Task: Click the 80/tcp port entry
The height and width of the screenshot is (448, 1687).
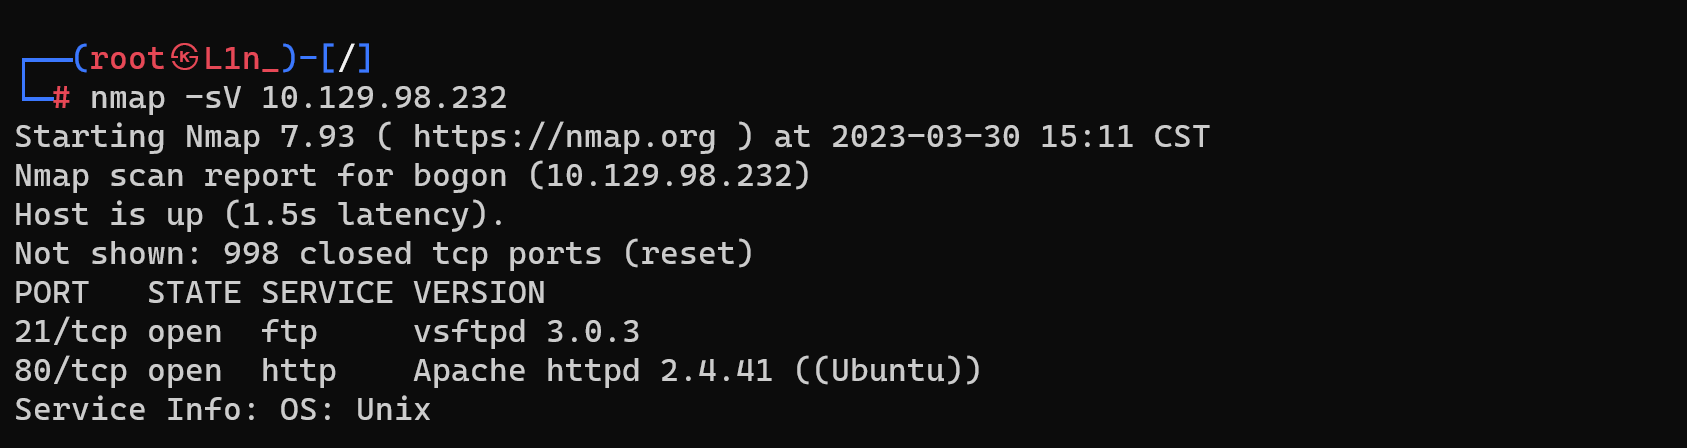Action: click(71, 371)
